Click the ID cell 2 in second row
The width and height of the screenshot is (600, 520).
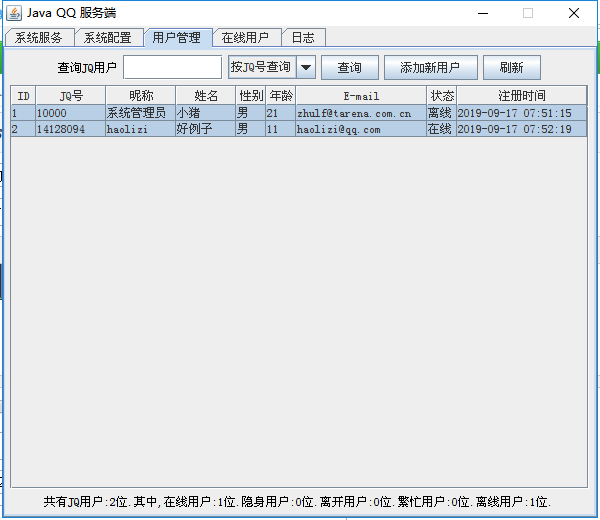tap(23, 129)
